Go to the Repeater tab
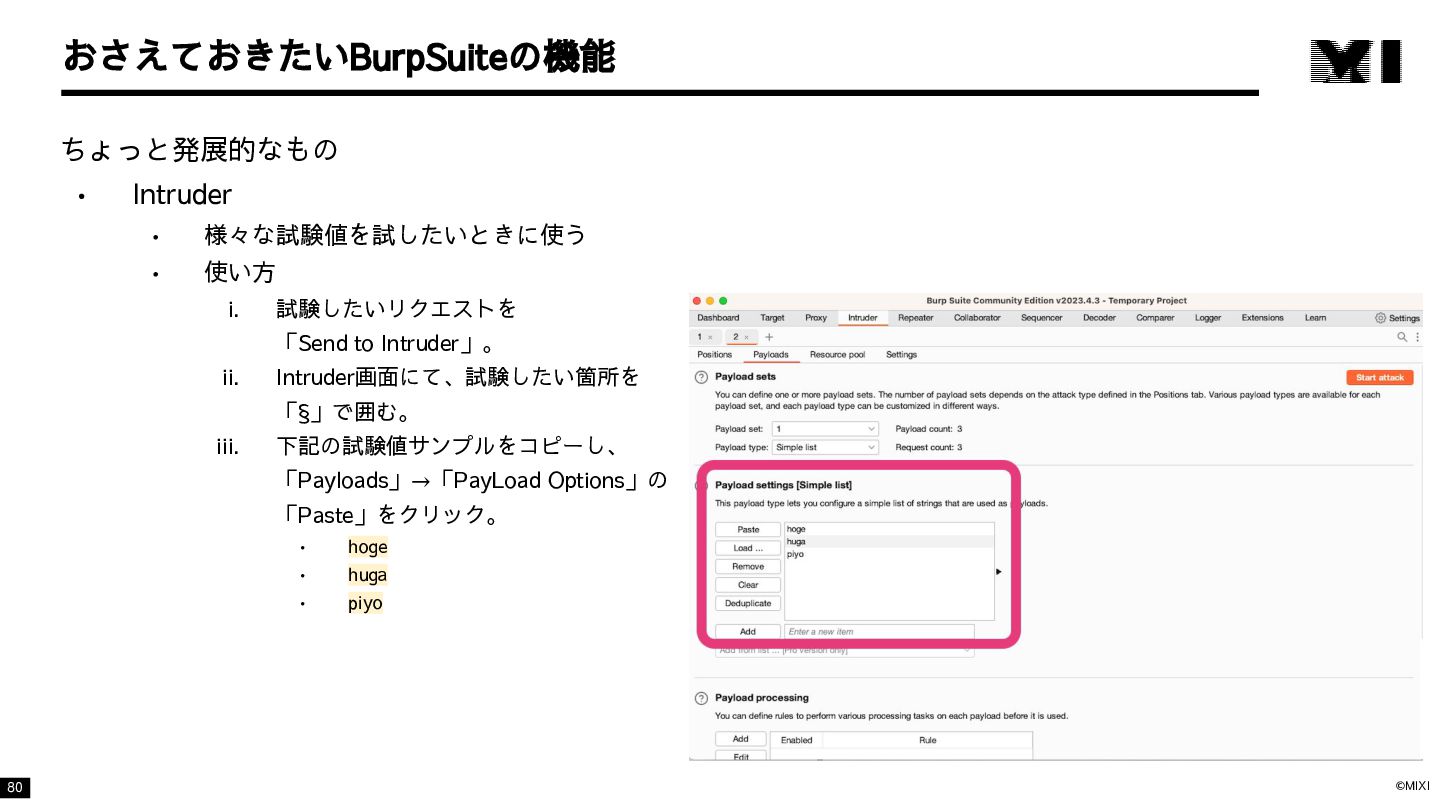 [x=915, y=318]
